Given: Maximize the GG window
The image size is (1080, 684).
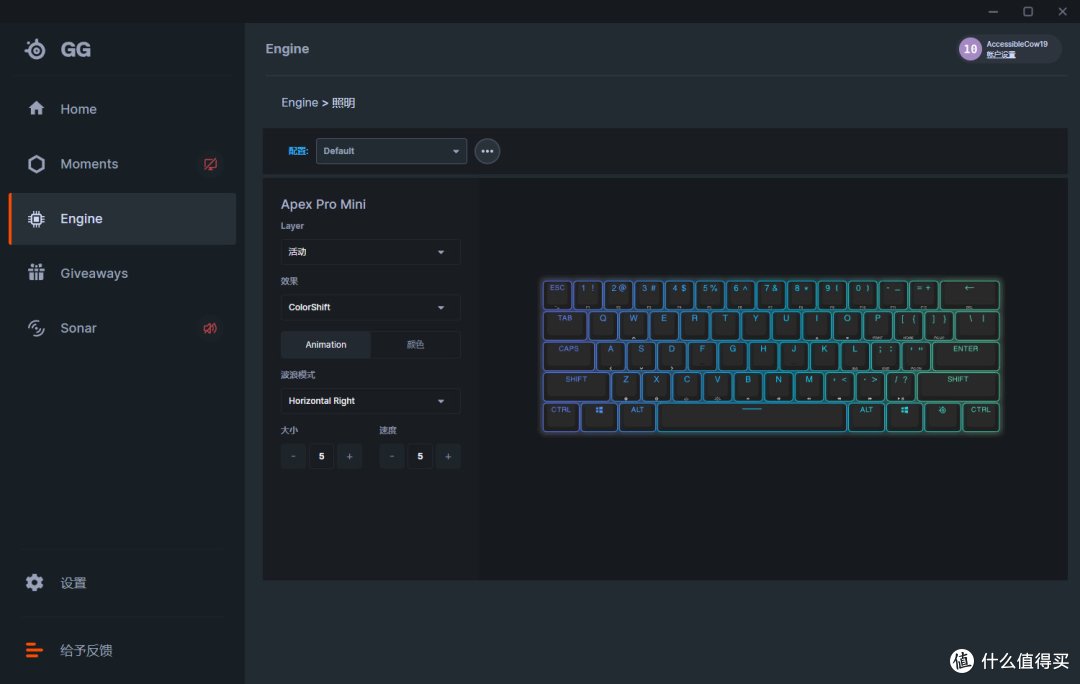Looking at the screenshot, I should click(1028, 11).
